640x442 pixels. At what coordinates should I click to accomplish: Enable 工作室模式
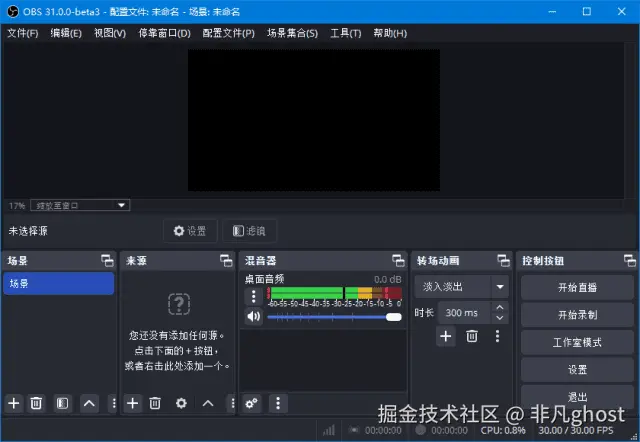point(577,342)
